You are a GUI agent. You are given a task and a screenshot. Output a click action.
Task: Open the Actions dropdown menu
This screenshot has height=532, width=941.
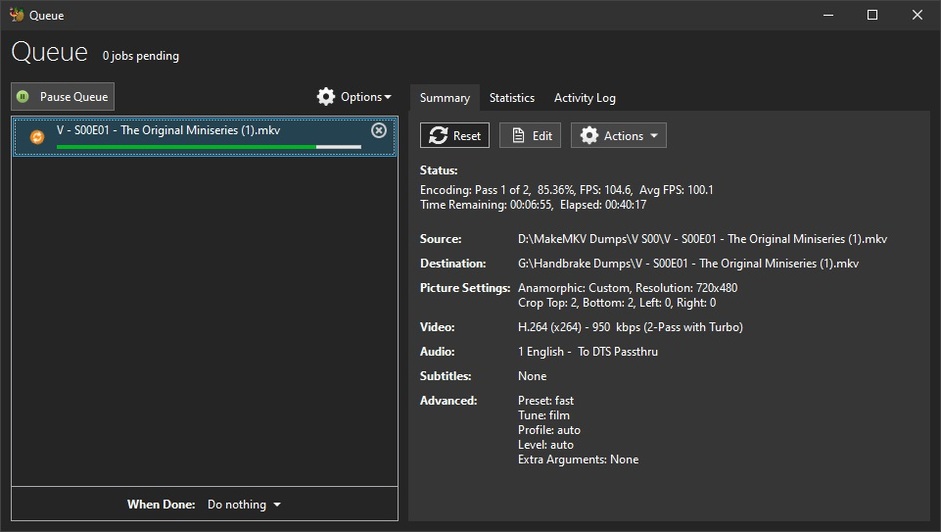(618, 136)
